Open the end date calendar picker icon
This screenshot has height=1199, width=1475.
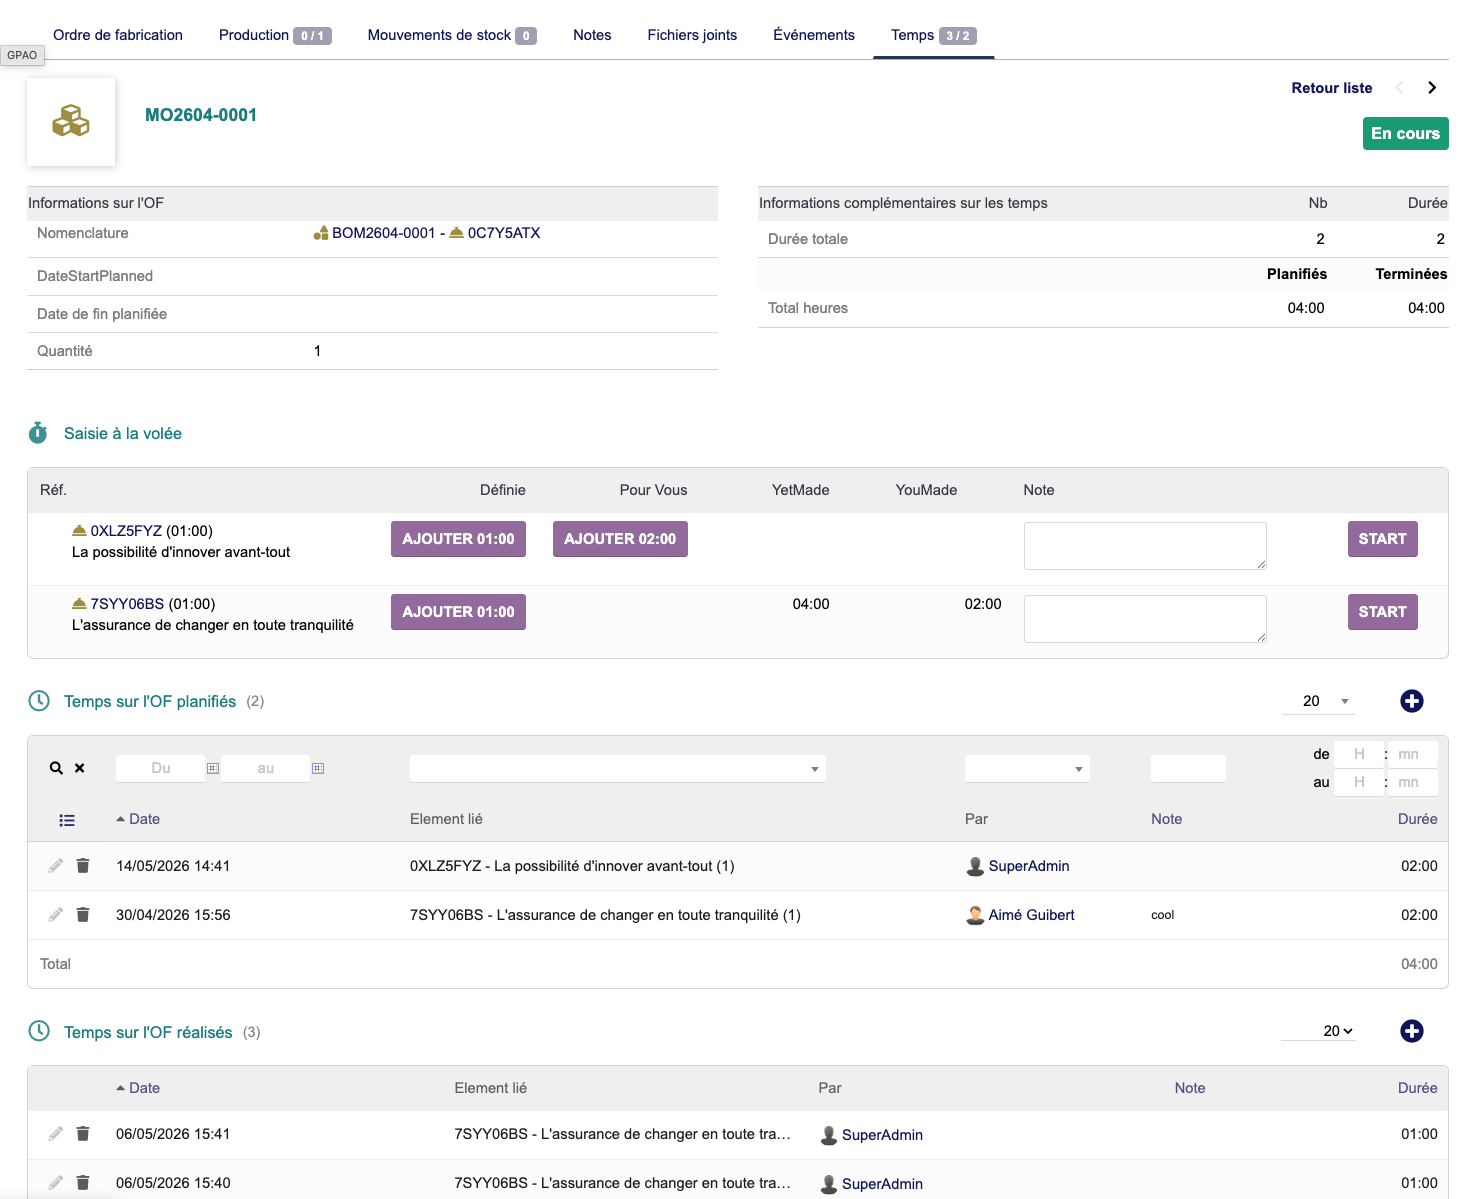318,768
